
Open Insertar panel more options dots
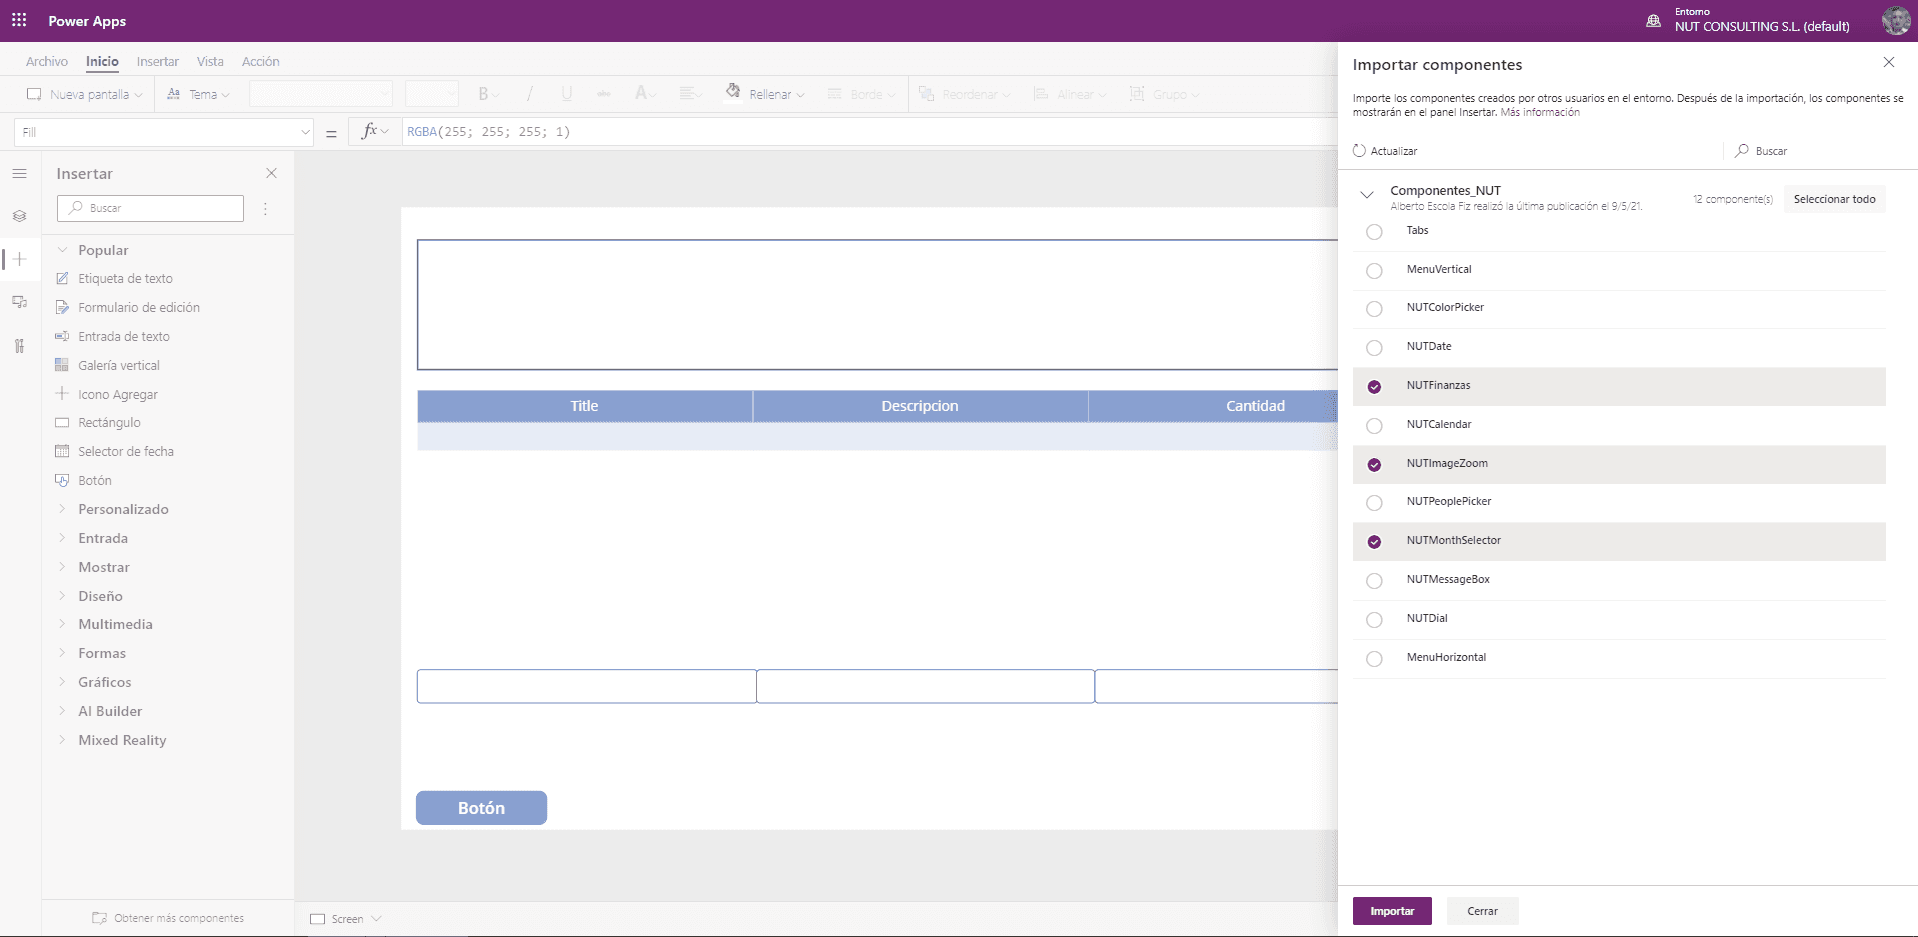pos(265,208)
